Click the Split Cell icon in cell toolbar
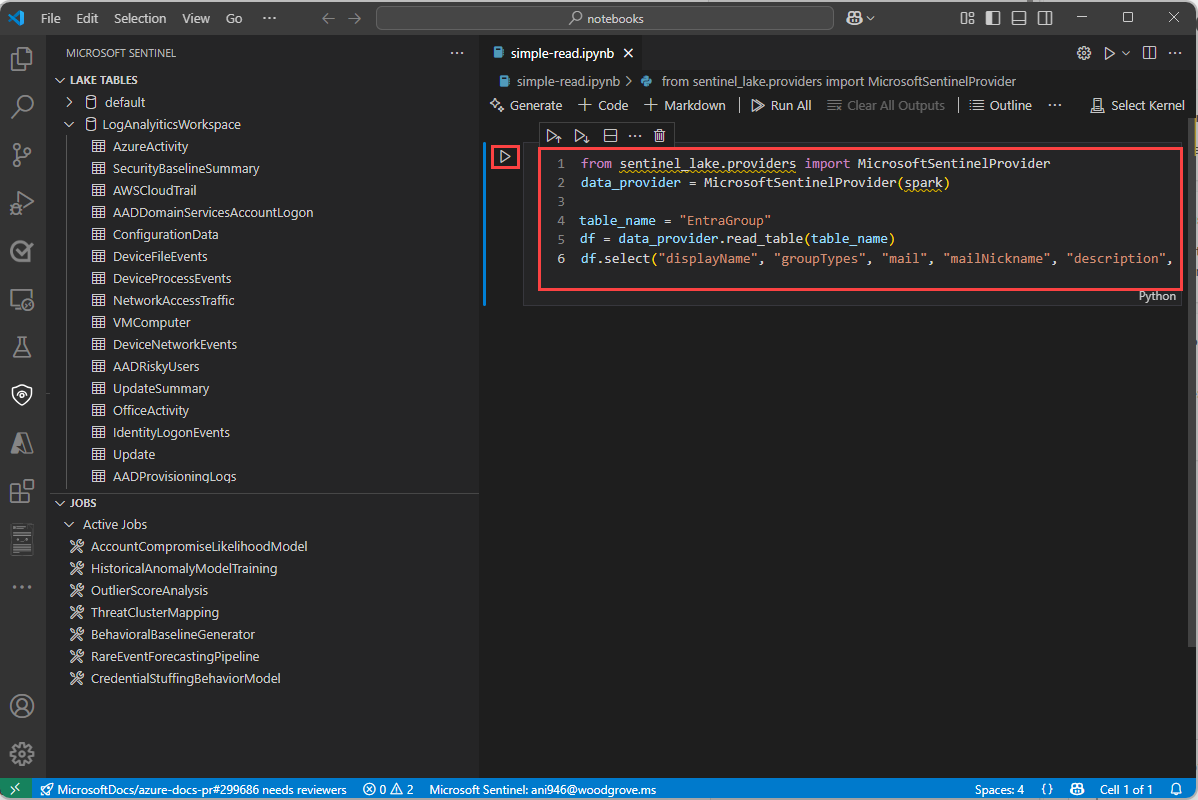The height and width of the screenshot is (800, 1198). [609, 136]
